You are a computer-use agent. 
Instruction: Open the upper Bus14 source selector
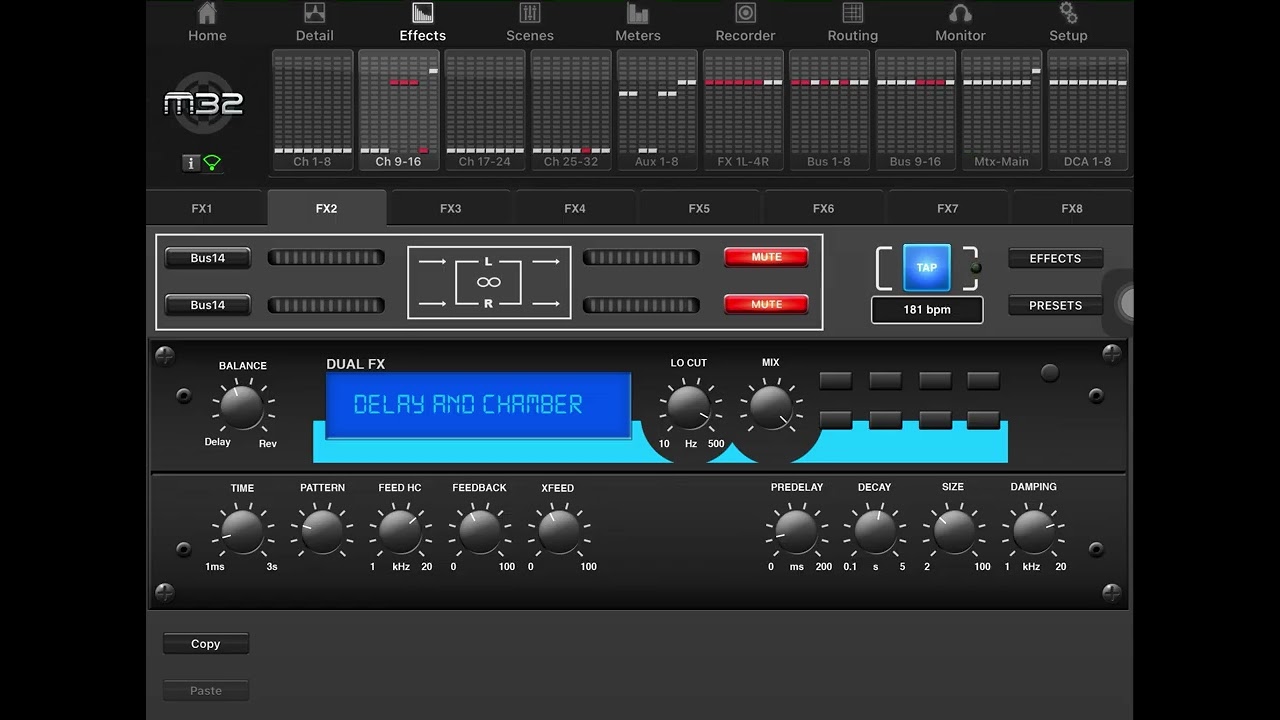[x=207, y=258]
